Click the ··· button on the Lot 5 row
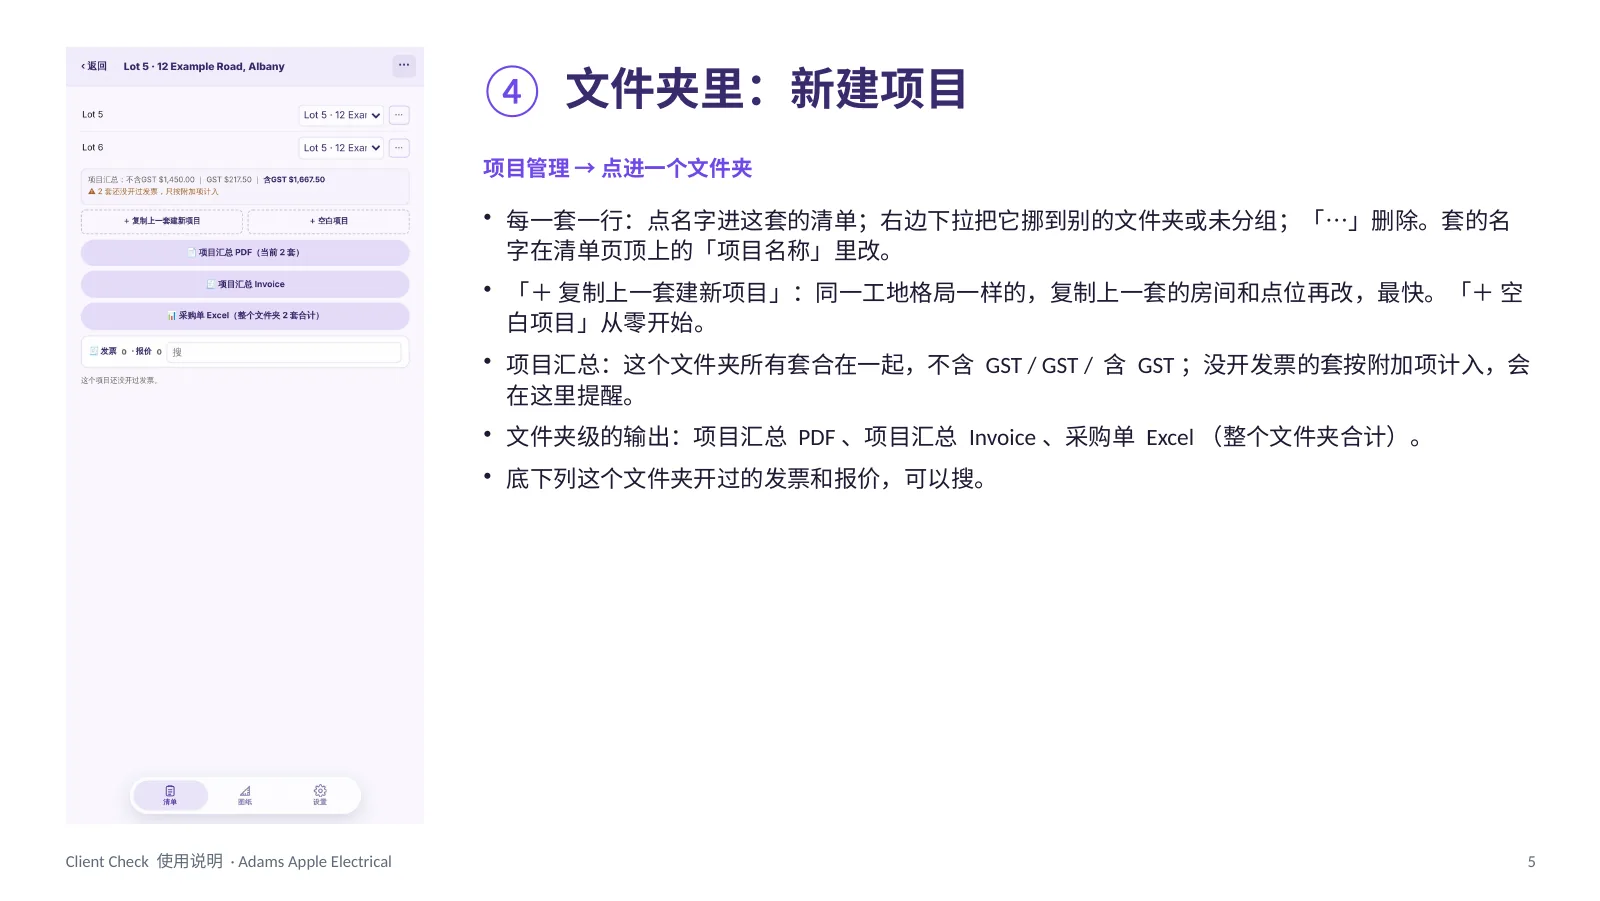The height and width of the screenshot is (901, 1600). (399, 115)
